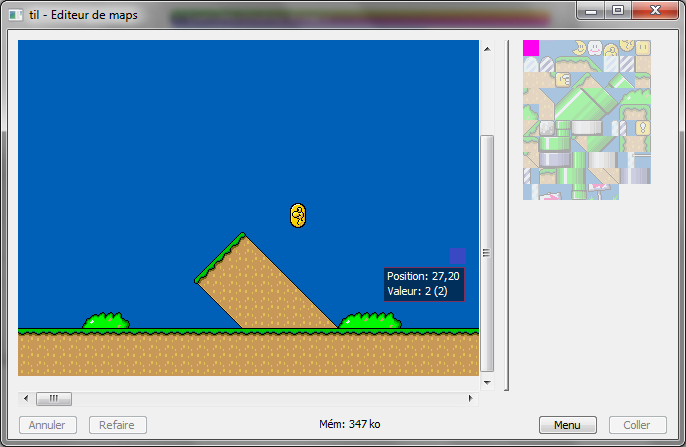Click the right green bush on map

coord(370,321)
